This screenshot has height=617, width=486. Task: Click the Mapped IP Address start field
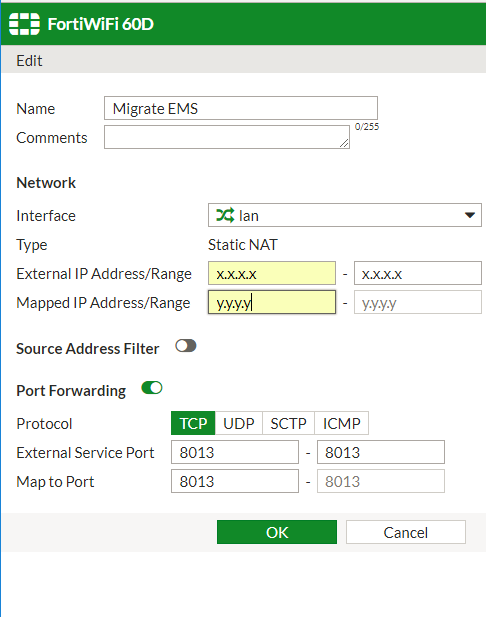click(272, 302)
